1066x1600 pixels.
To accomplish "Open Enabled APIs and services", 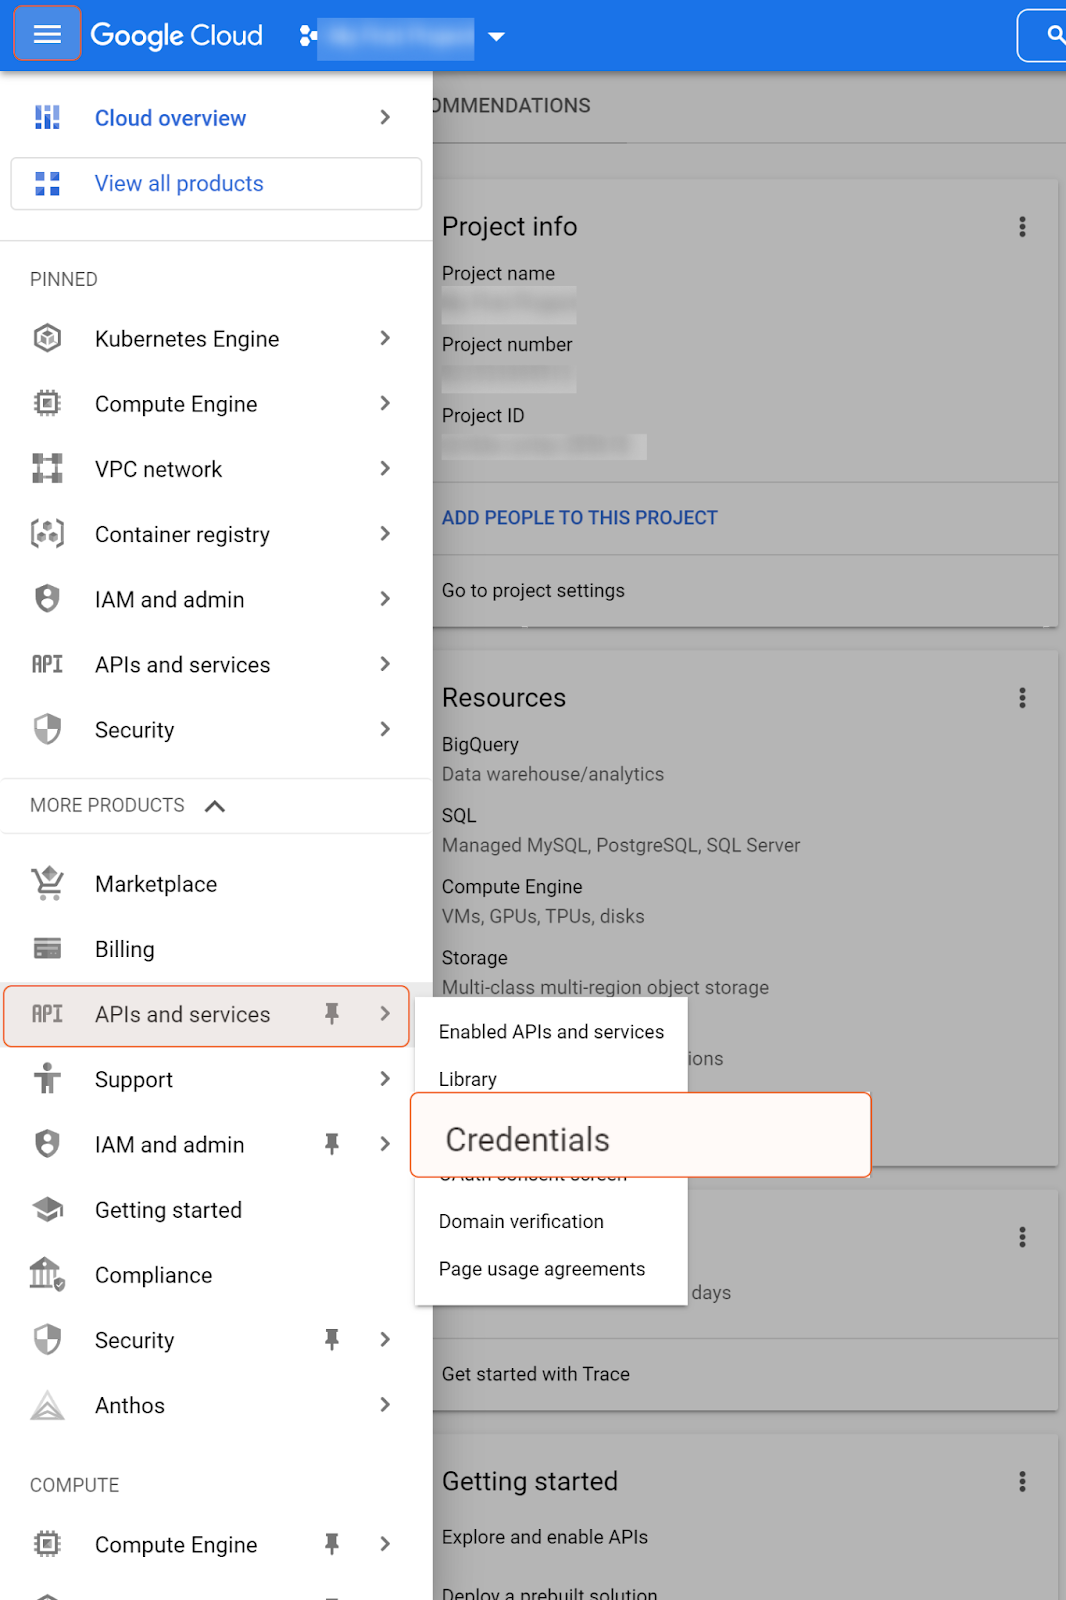I will tap(551, 1032).
